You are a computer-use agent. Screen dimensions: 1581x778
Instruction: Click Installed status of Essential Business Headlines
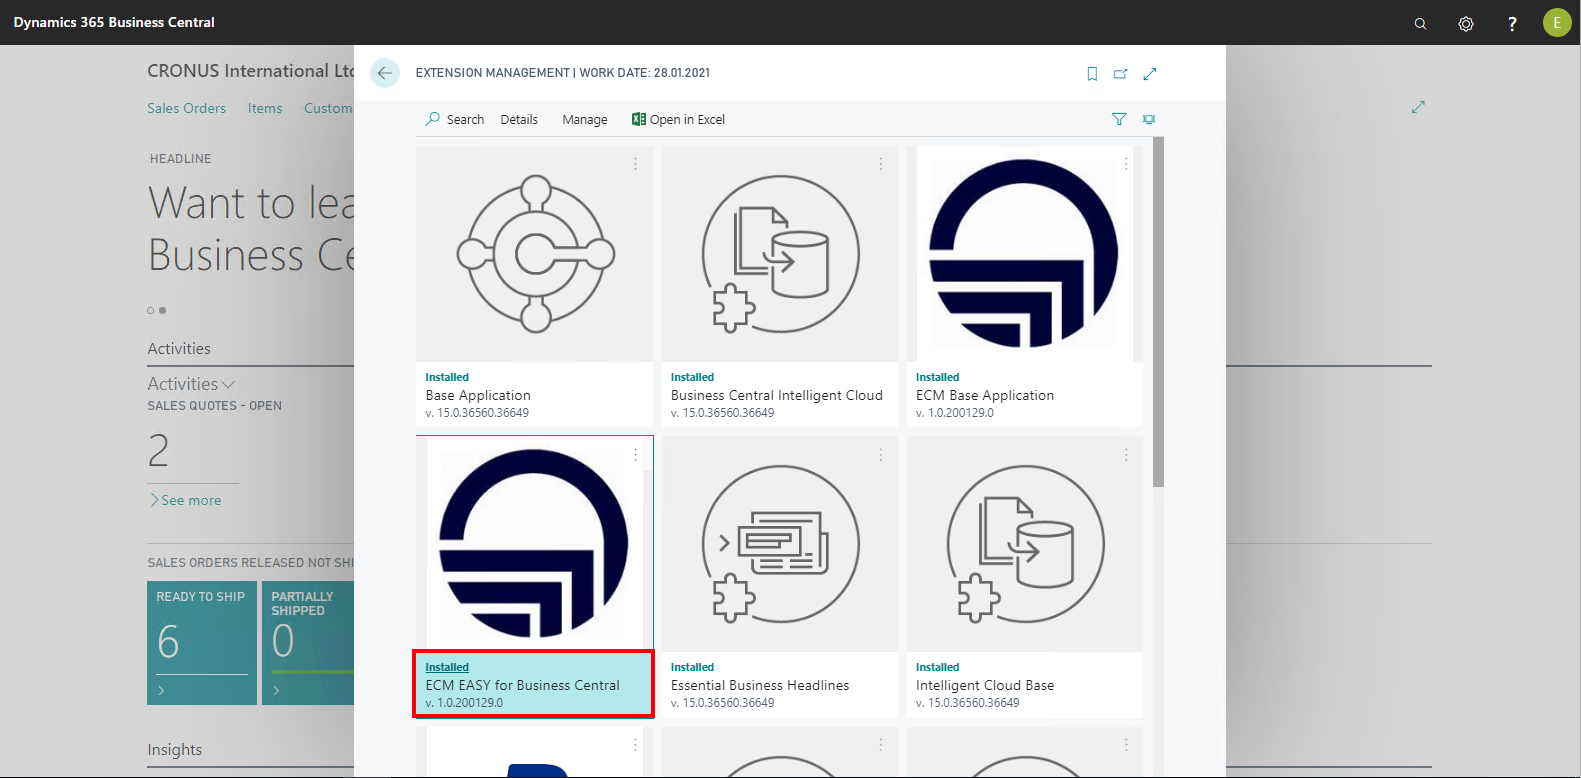click(x=692, y=667)
